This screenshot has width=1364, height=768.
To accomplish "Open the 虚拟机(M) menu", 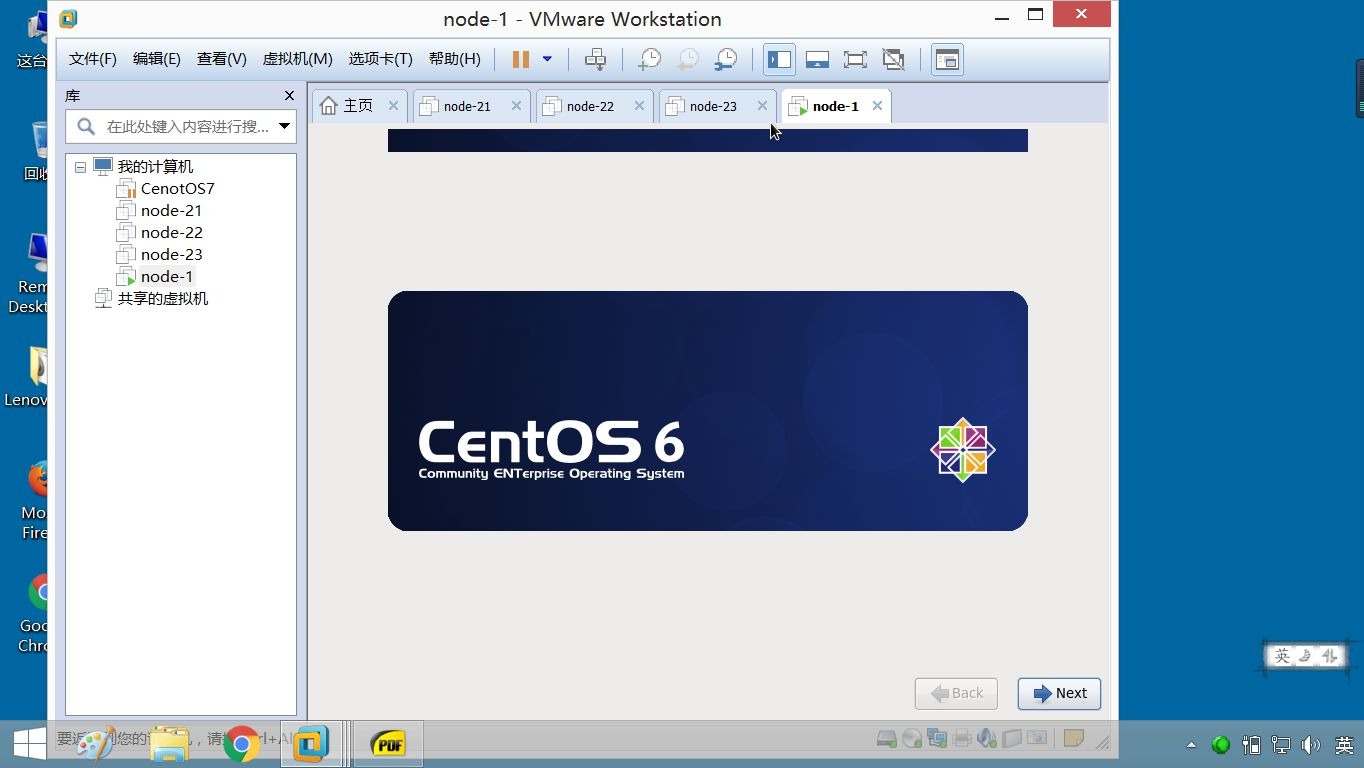I will pyautogui.click(x=297, y=59).
